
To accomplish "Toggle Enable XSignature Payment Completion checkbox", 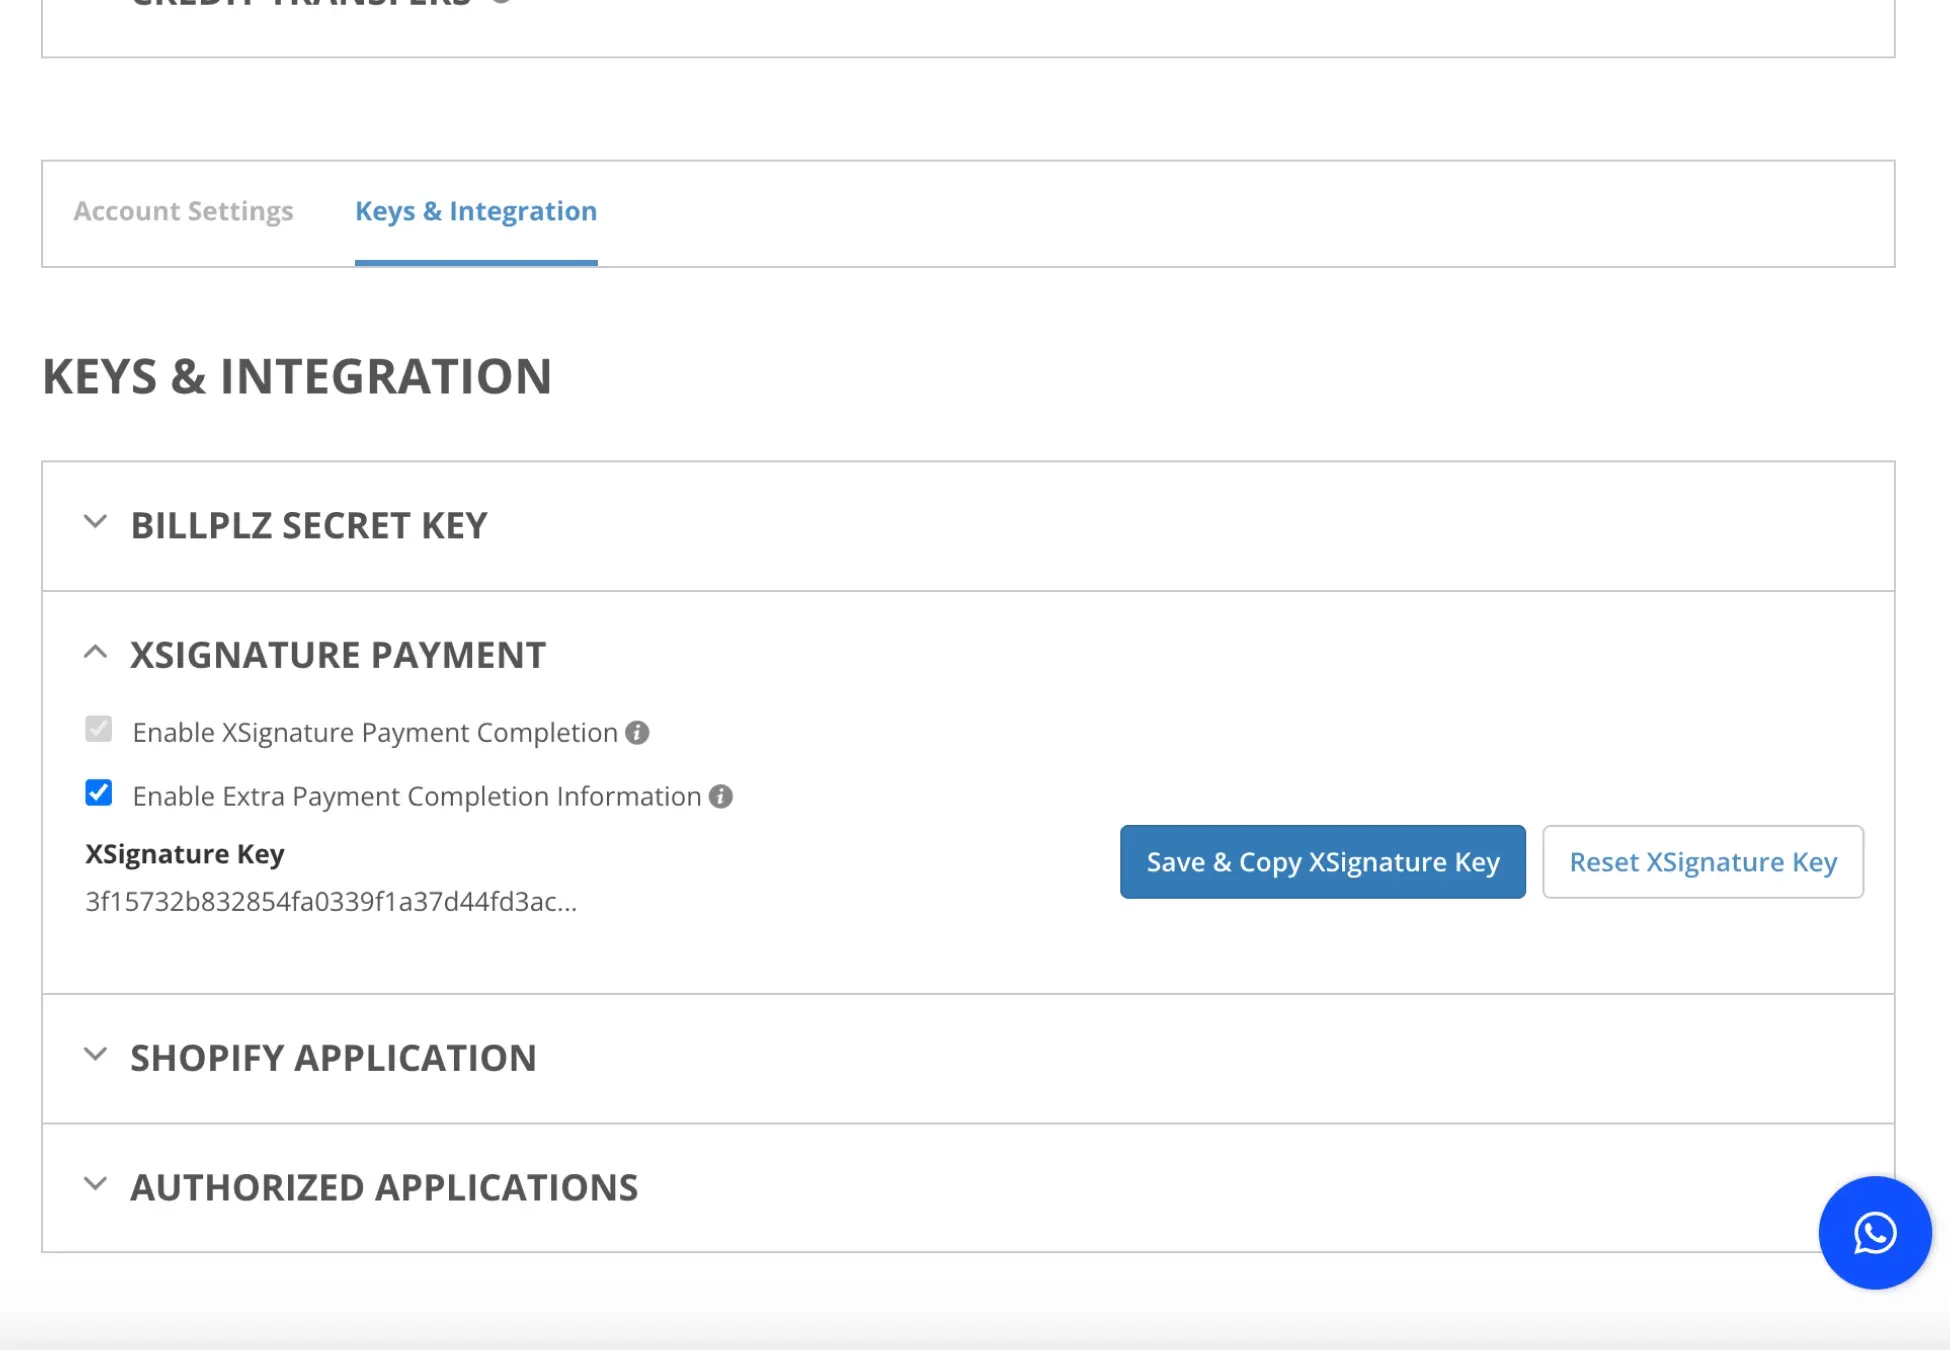I will click(x=99, y=730).
